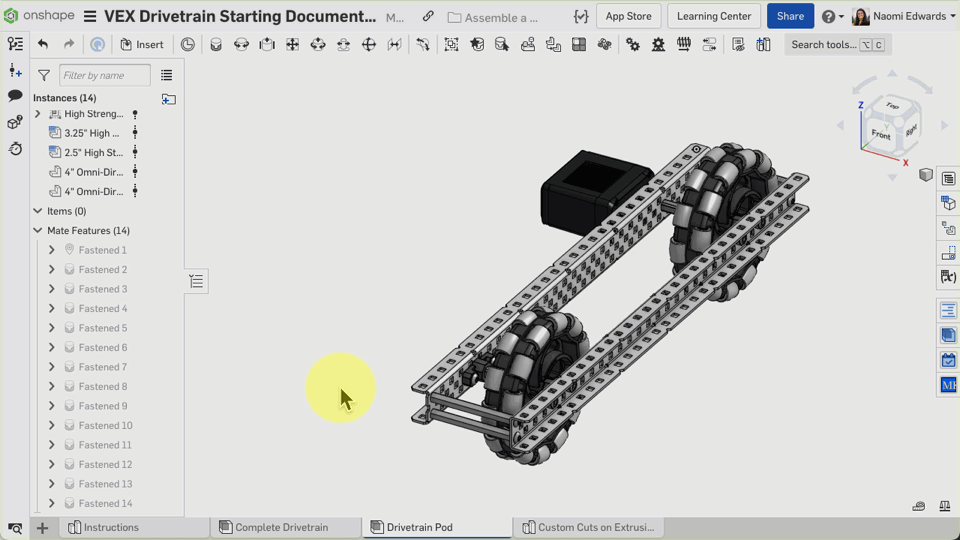Click the filter funnel icon
This screenshot has width=960, height=540.
tap(44, 75)
